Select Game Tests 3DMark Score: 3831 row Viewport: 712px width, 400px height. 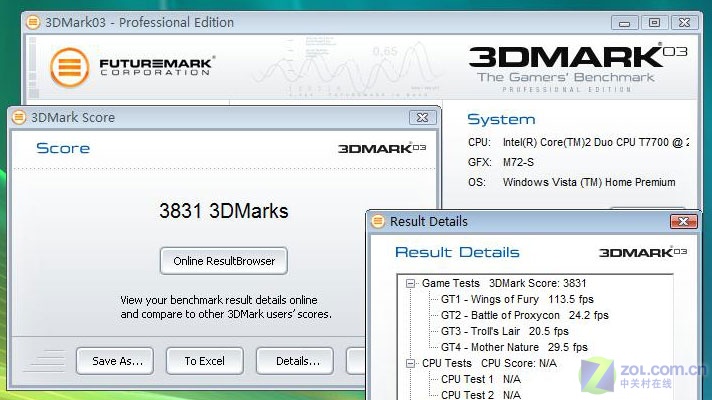click(x=504, y=283)
